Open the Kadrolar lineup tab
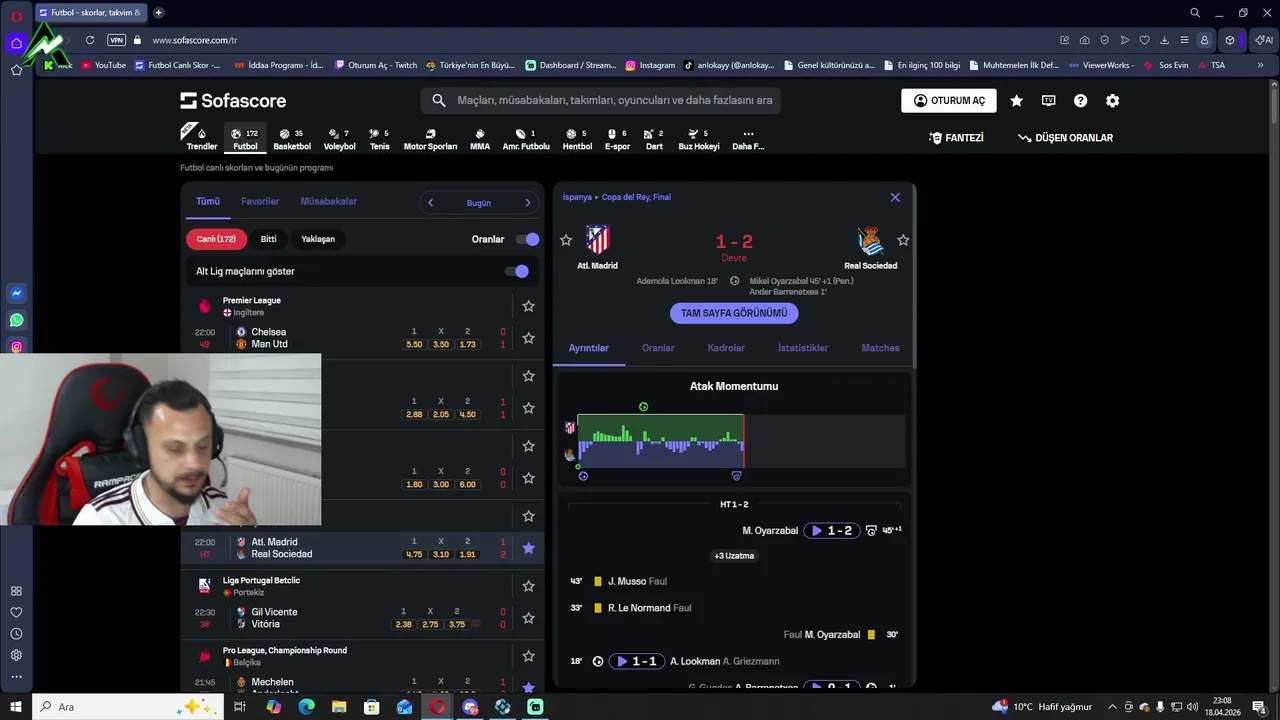The width and height of the screenshot is (1280, 720). [x=726, y=348]
